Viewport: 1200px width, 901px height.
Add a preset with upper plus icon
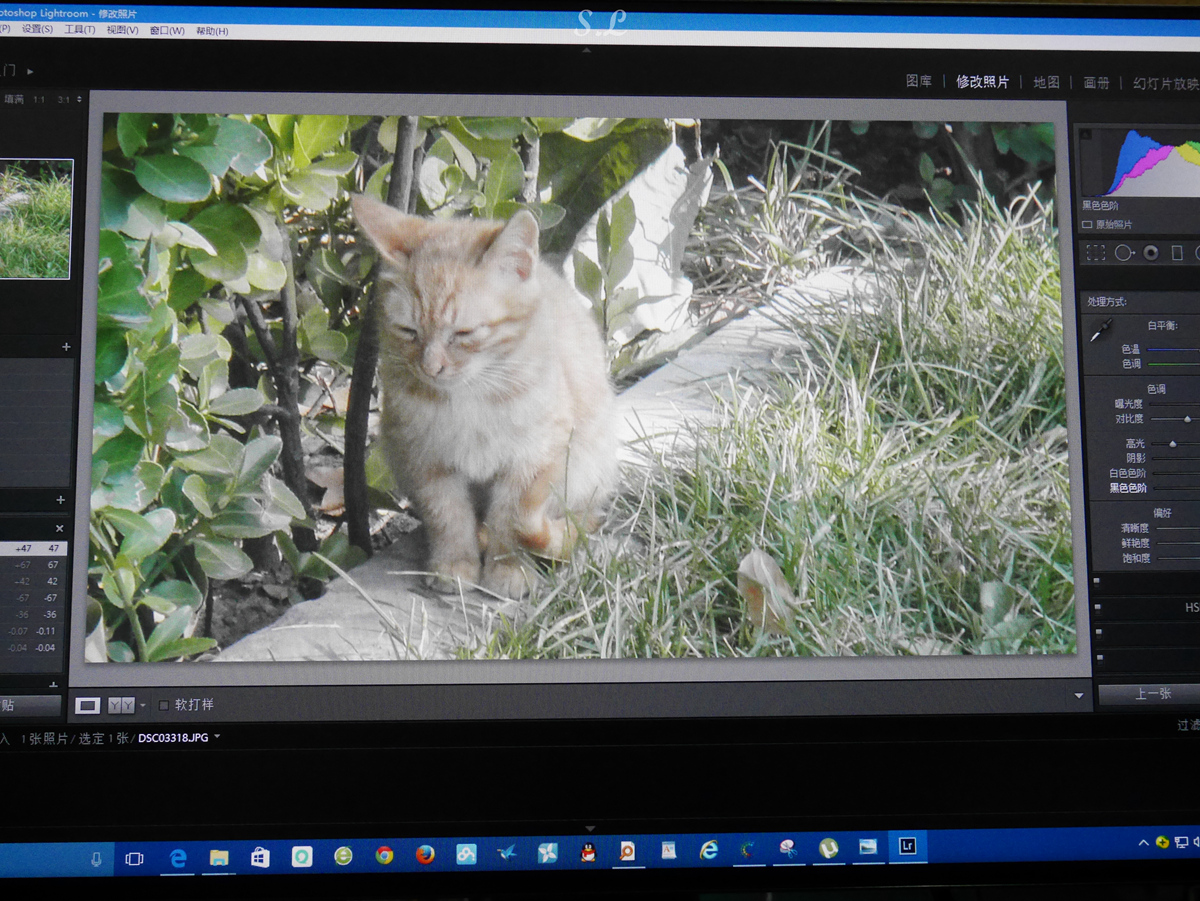(x=66, y=346)
